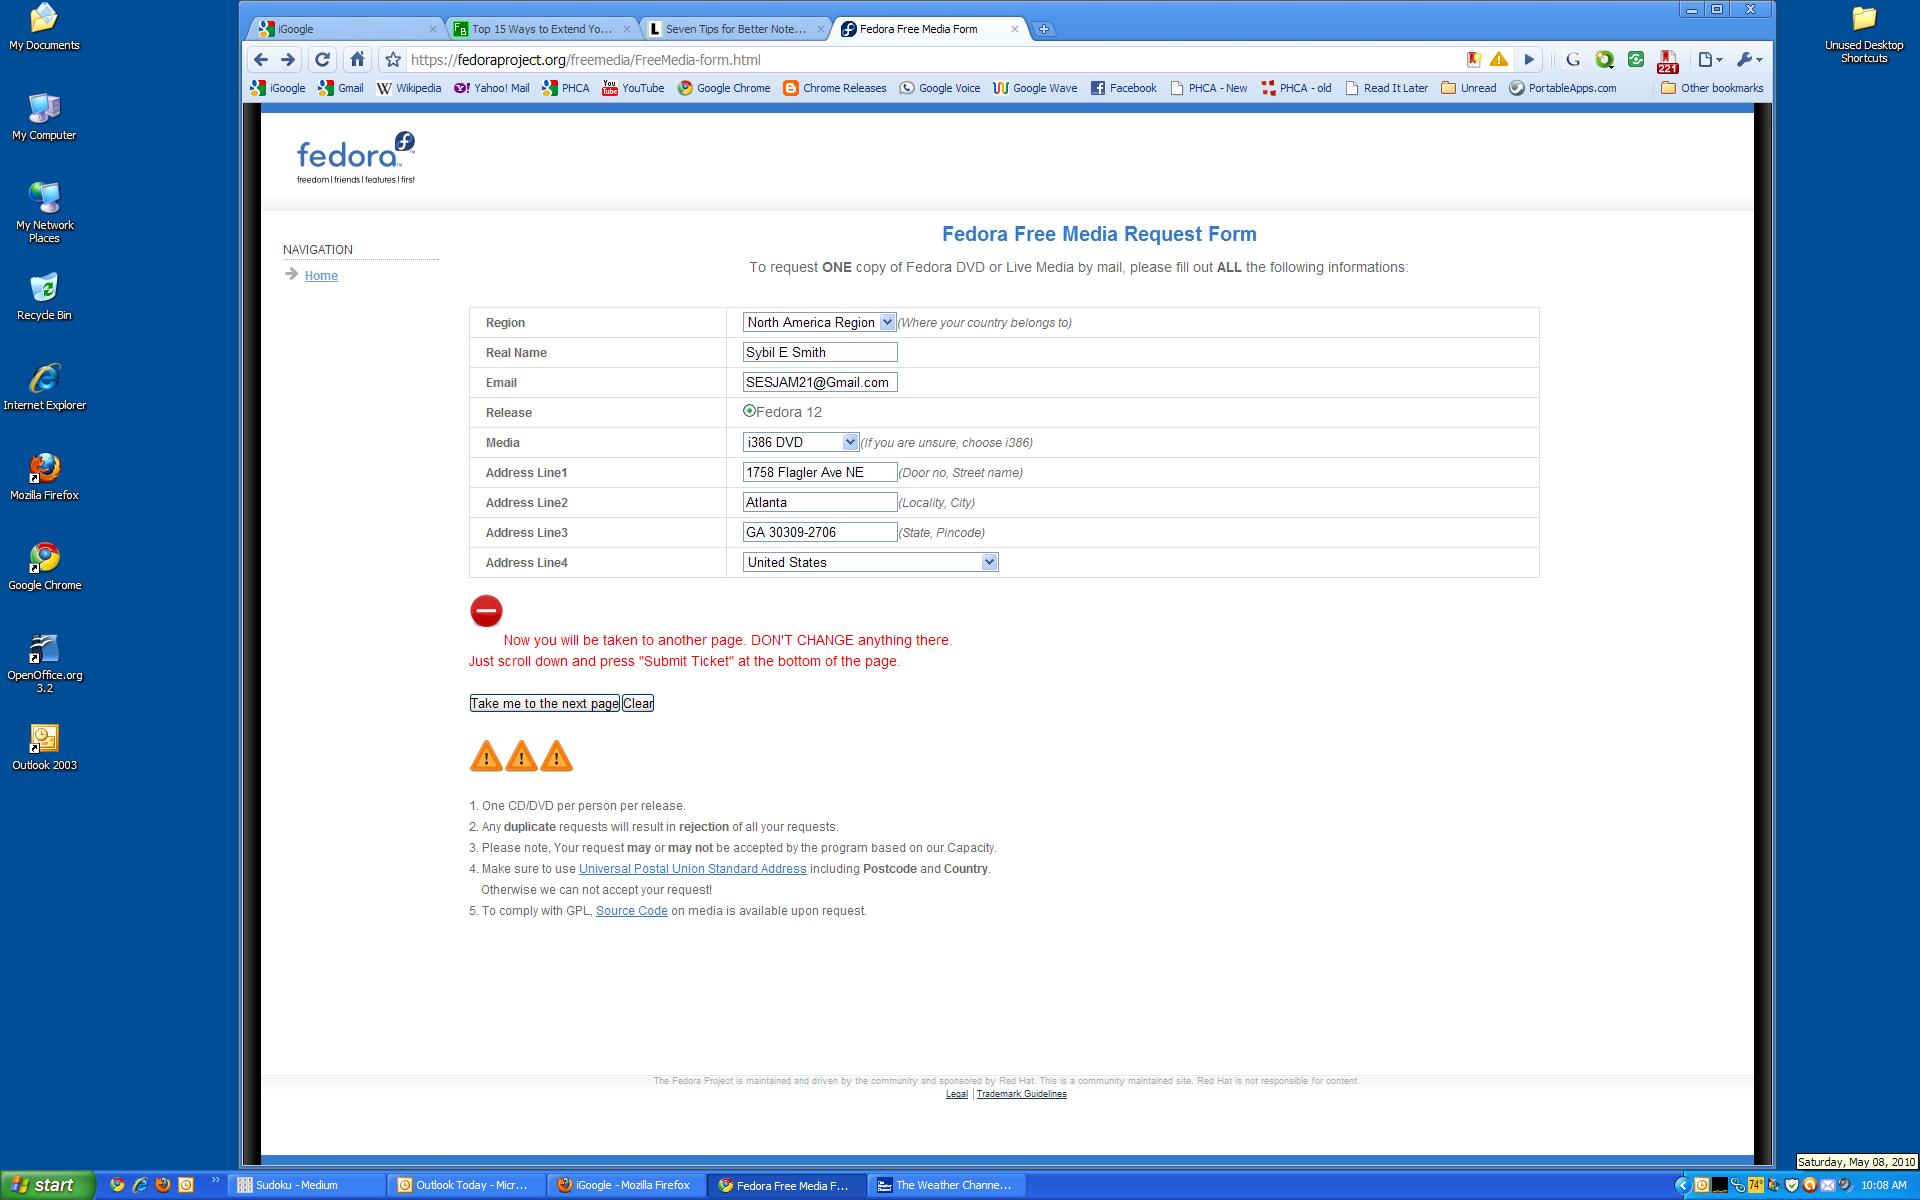Open the Wikipedia bookmark
The height and width of the screenshot is (1200, 1920).
[x=409, y=88]
